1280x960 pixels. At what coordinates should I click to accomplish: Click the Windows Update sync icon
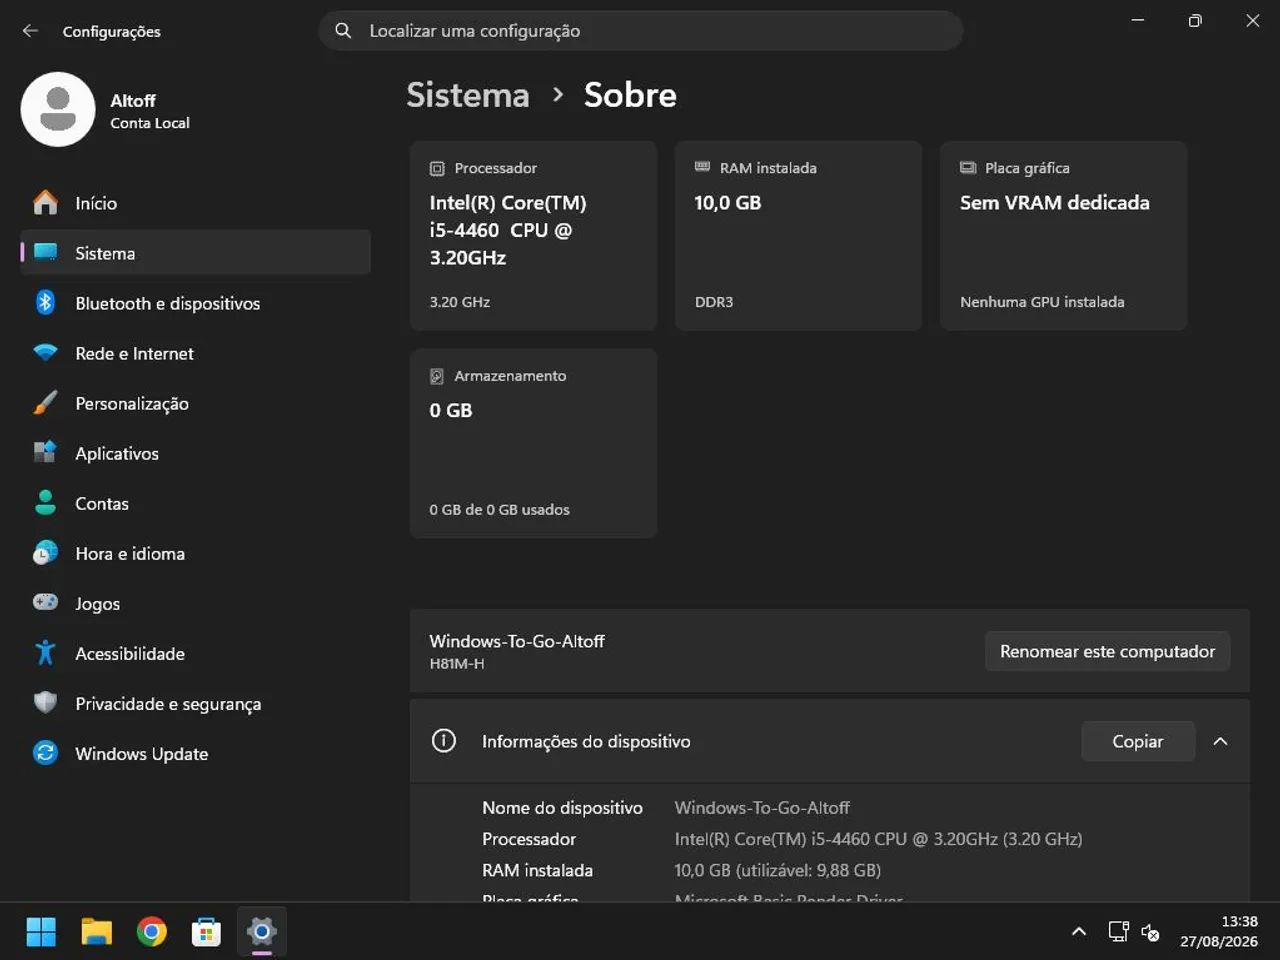coord(45,753)
